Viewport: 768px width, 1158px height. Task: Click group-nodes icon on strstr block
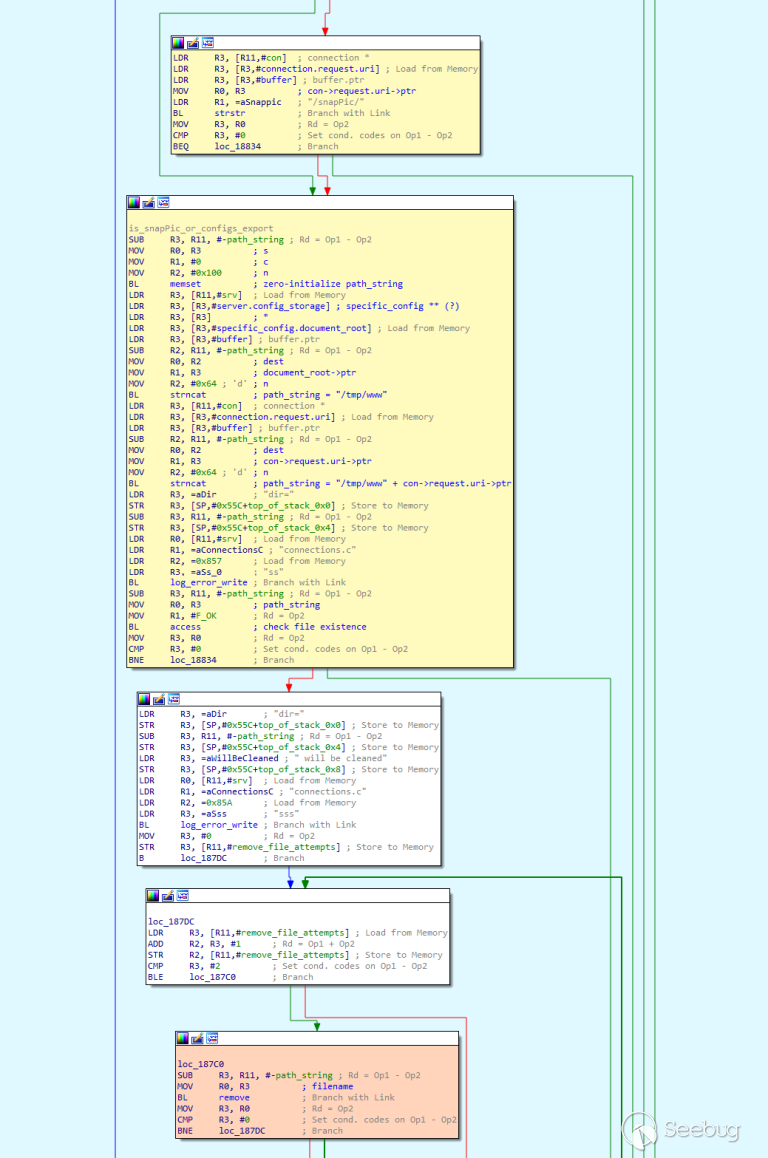pos(208,43)
